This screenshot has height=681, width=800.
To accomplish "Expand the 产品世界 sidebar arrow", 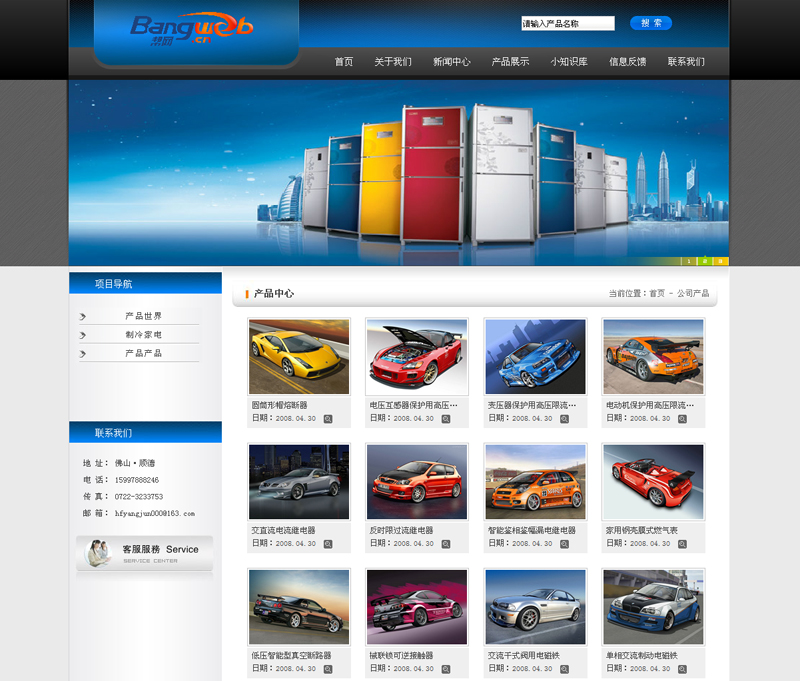I will (83, 317).
